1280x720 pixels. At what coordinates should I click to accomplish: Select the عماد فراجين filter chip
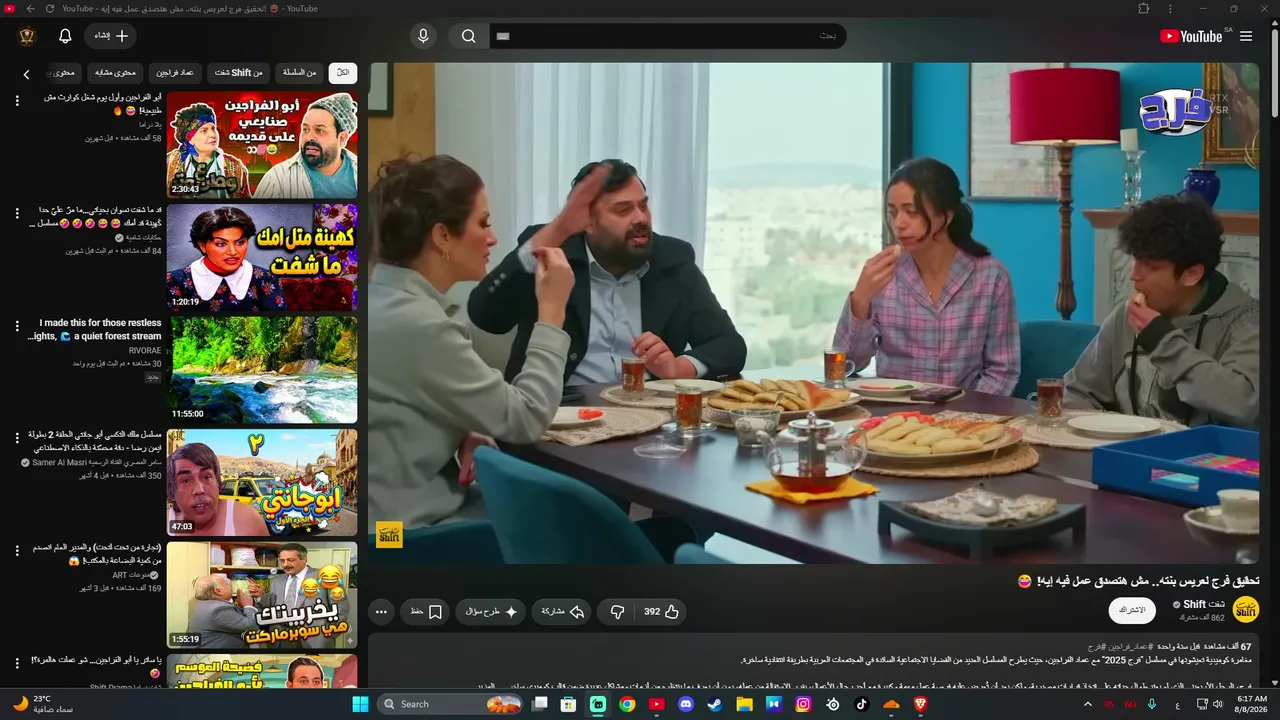pos(176,73)
